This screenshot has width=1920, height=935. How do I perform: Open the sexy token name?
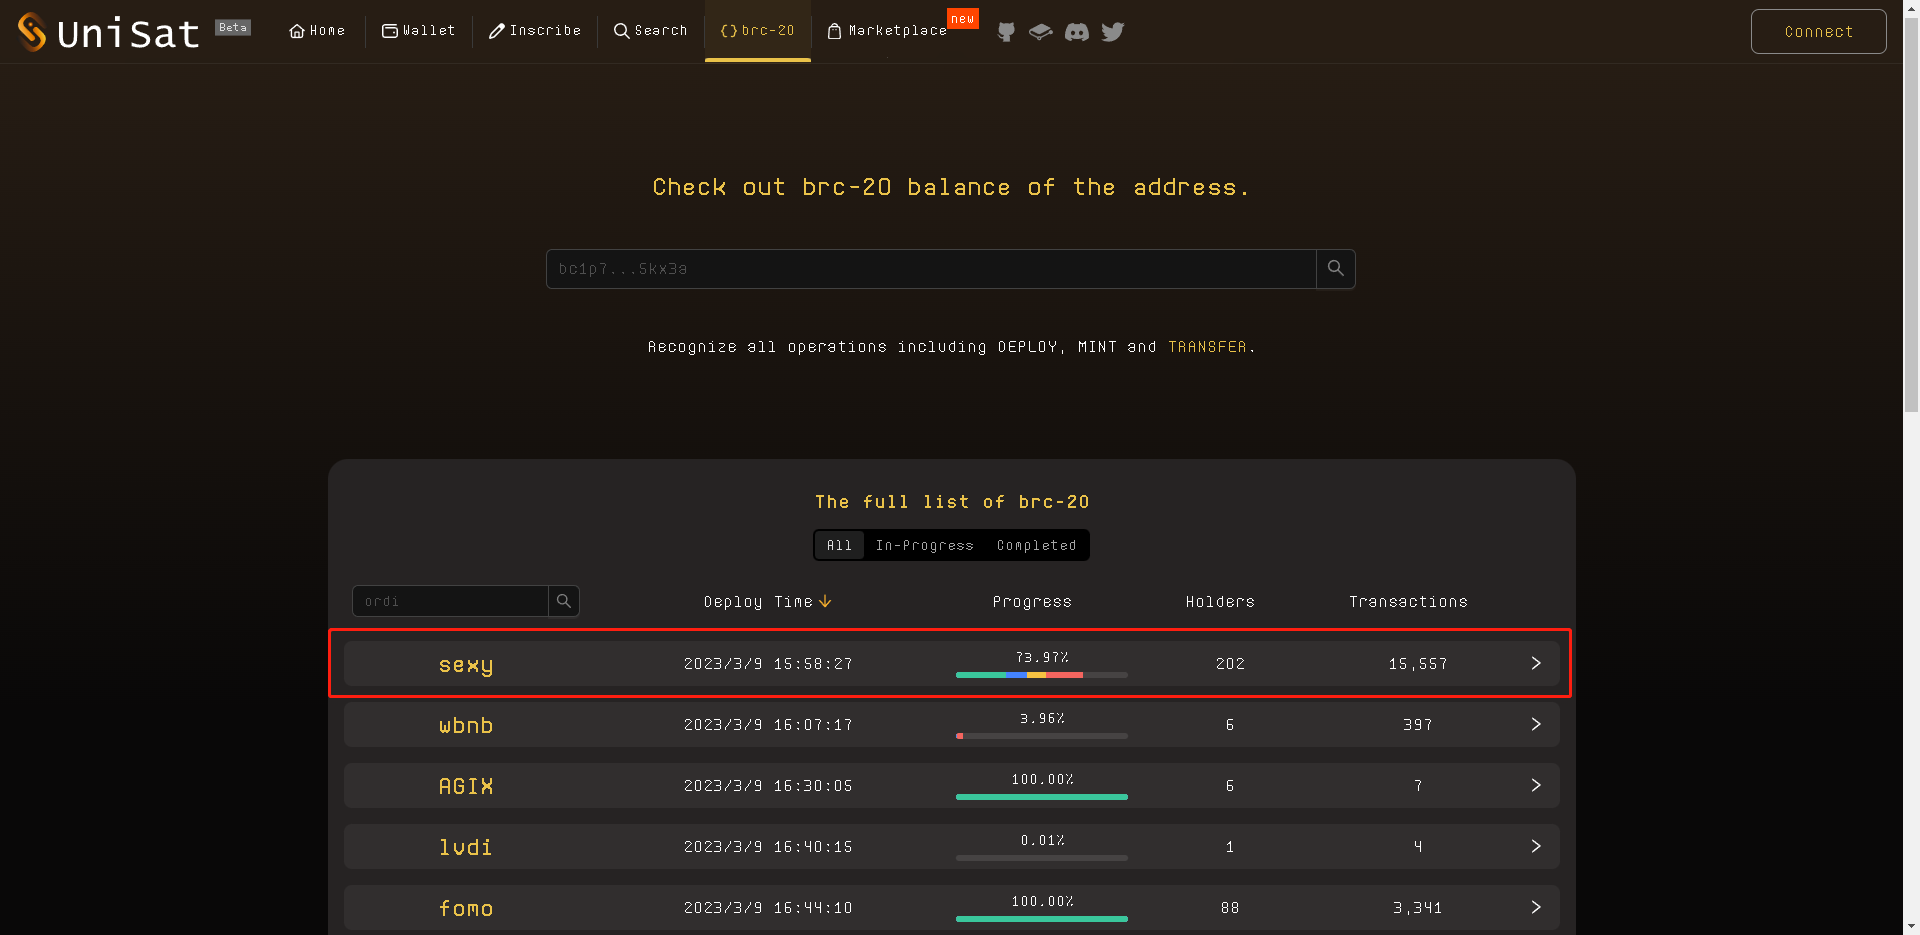click(466, 665)
